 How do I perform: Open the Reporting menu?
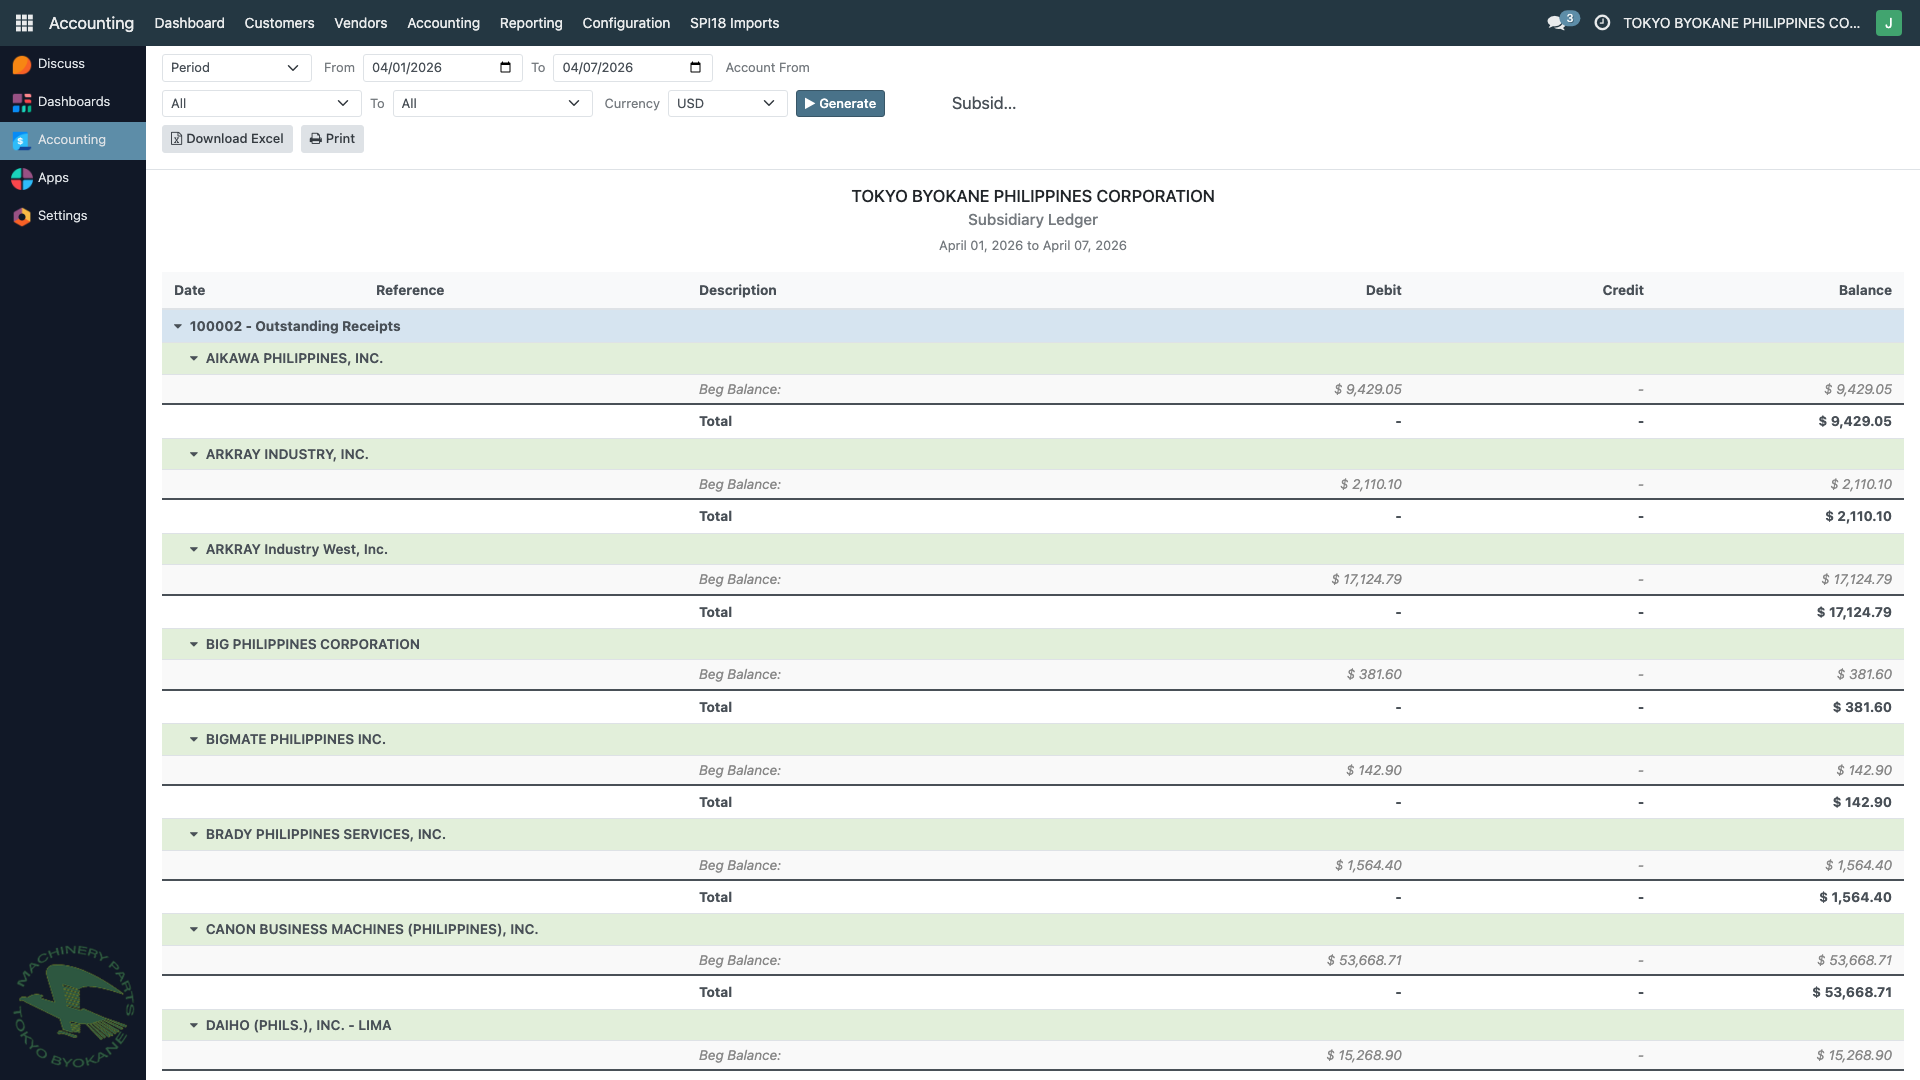tap(530, 23)
